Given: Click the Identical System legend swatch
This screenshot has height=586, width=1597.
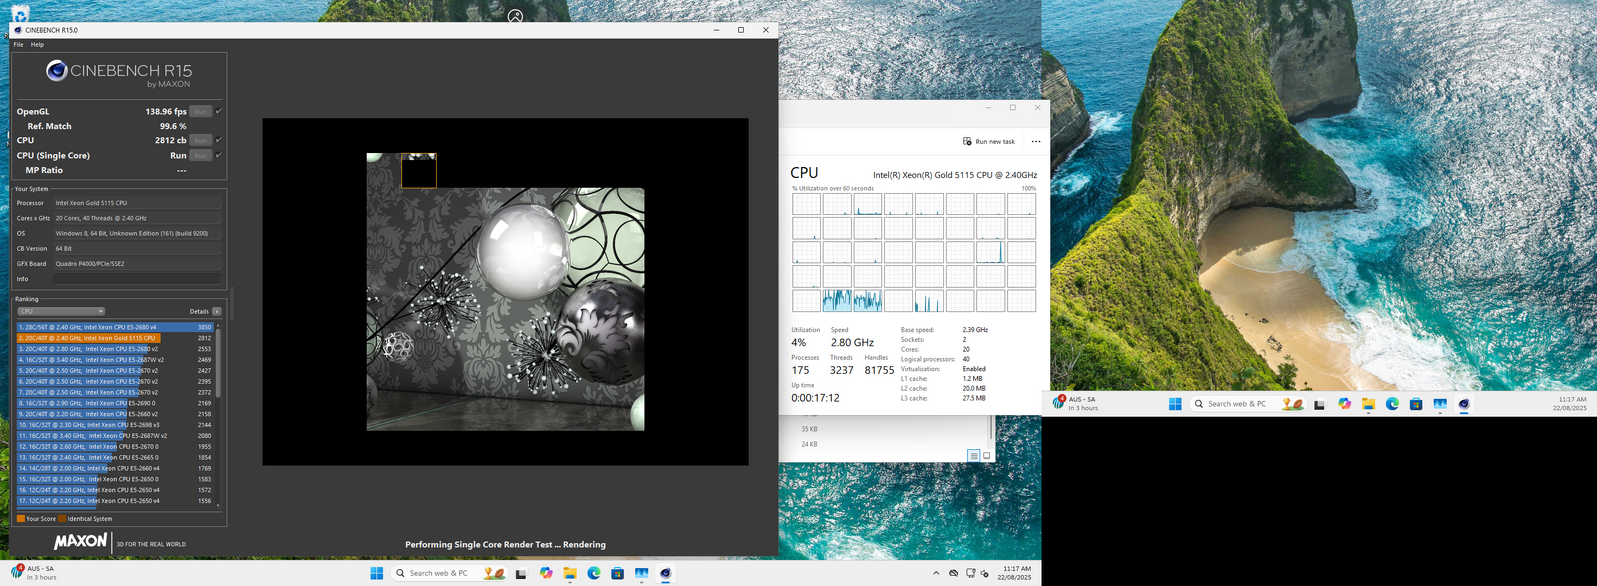Looking at the screenshot, I should pos(62,519).
